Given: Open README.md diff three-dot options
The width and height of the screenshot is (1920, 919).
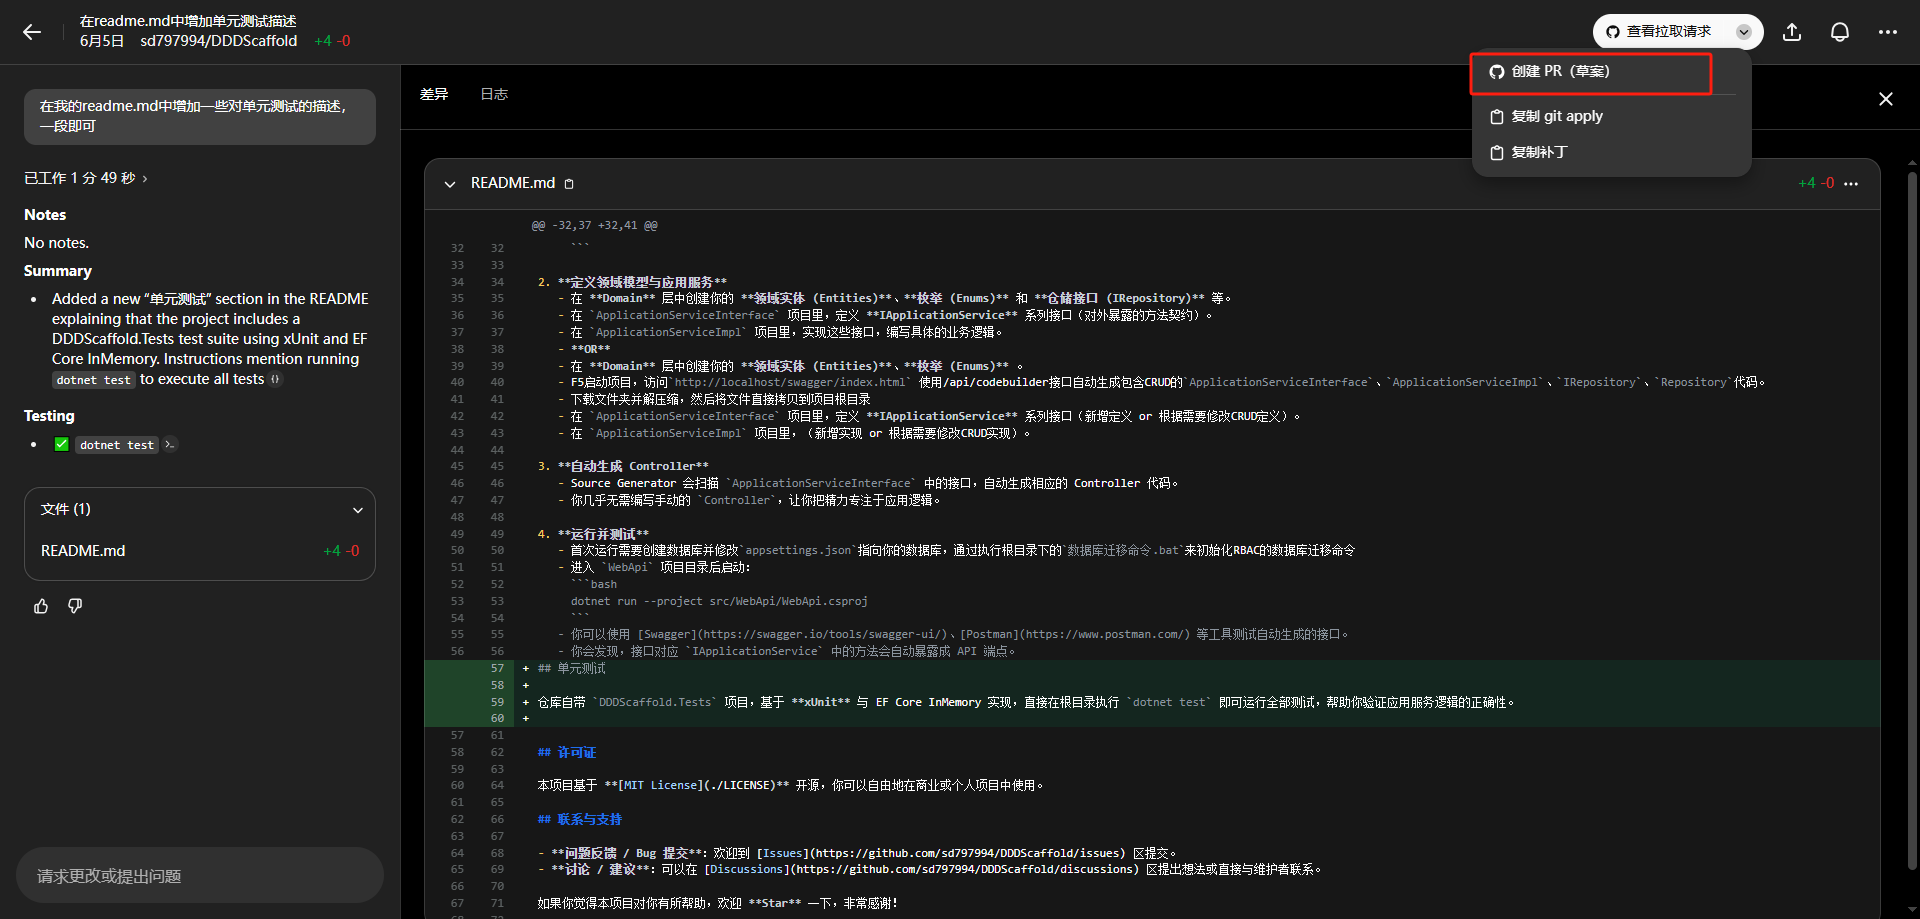Looking at the screenshot, I should pos(1851,184).
